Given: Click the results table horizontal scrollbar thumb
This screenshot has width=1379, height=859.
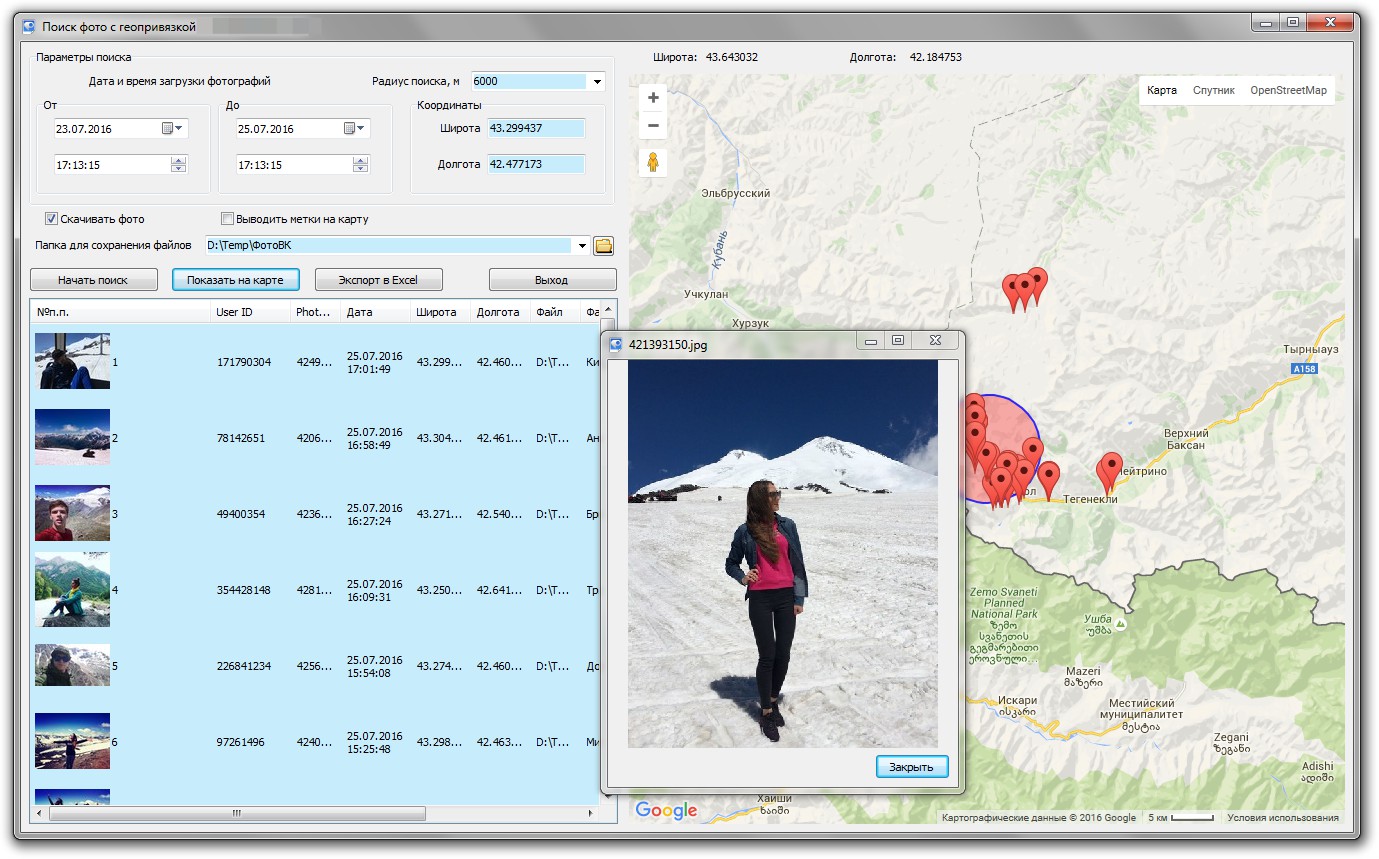Looking at the screenshot, I should [x=237, y=814].
